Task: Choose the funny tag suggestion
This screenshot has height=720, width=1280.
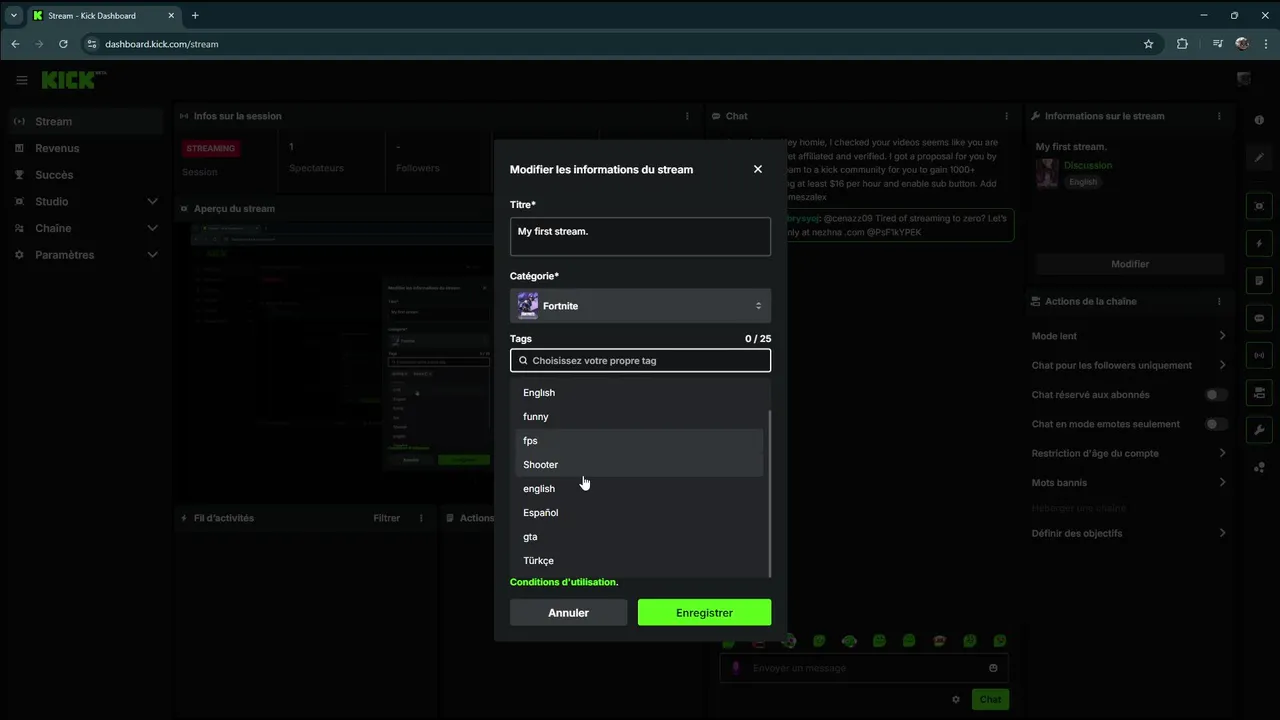Action: tap(640, 417)
